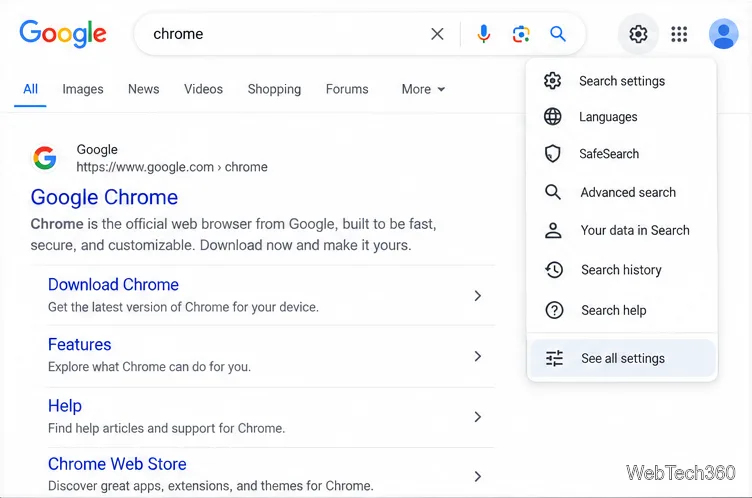This screenshot has height=498, width=752.
Task: Switch to the Videos tab
Action: pos(203,89)
